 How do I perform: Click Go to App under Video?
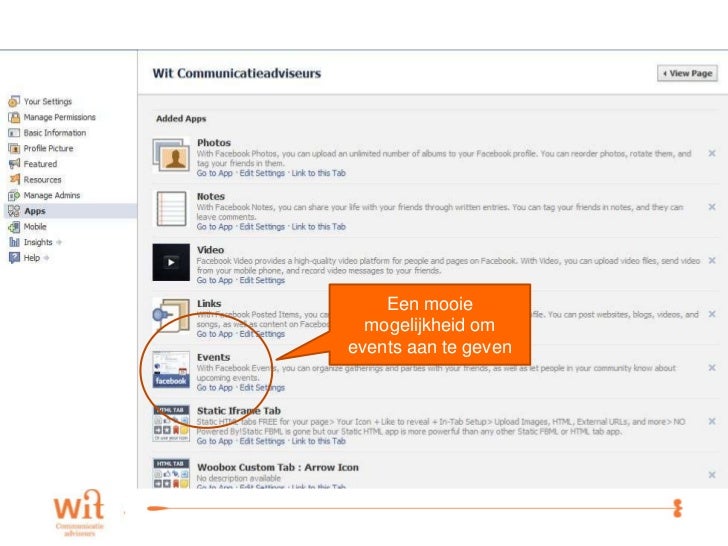214,280
